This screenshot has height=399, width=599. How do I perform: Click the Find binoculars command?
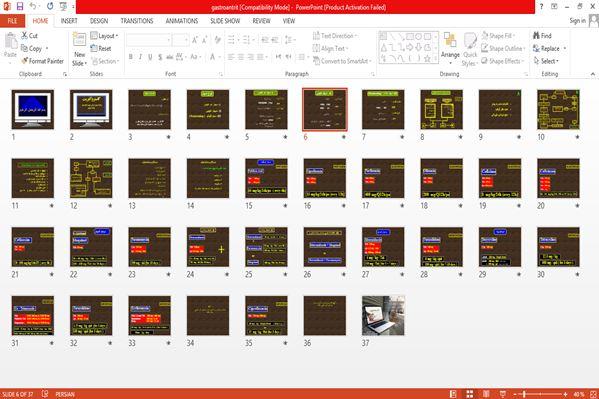tap(542, 36)
